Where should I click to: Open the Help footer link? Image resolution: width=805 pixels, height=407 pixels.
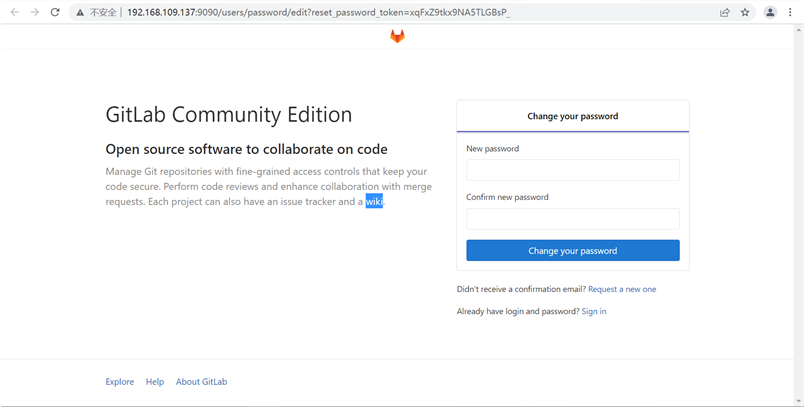coord(155,382)
